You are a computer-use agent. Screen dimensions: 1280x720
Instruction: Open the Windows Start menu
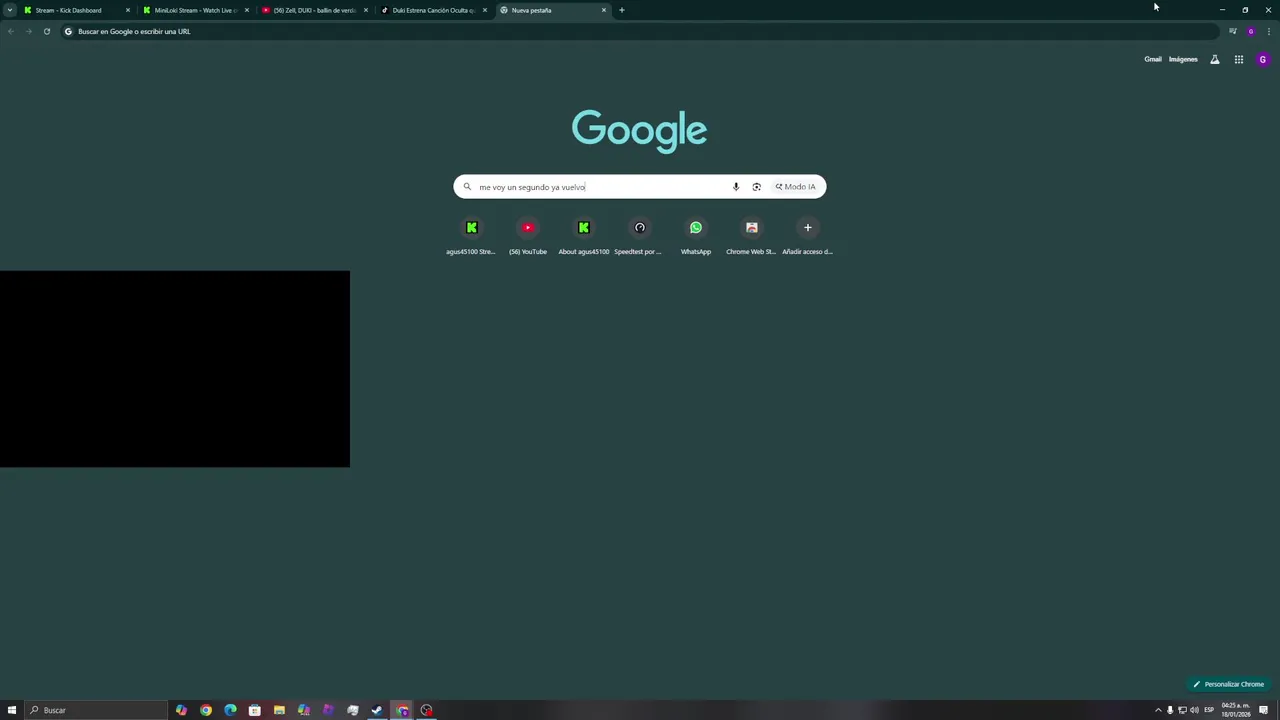[12, 710]
